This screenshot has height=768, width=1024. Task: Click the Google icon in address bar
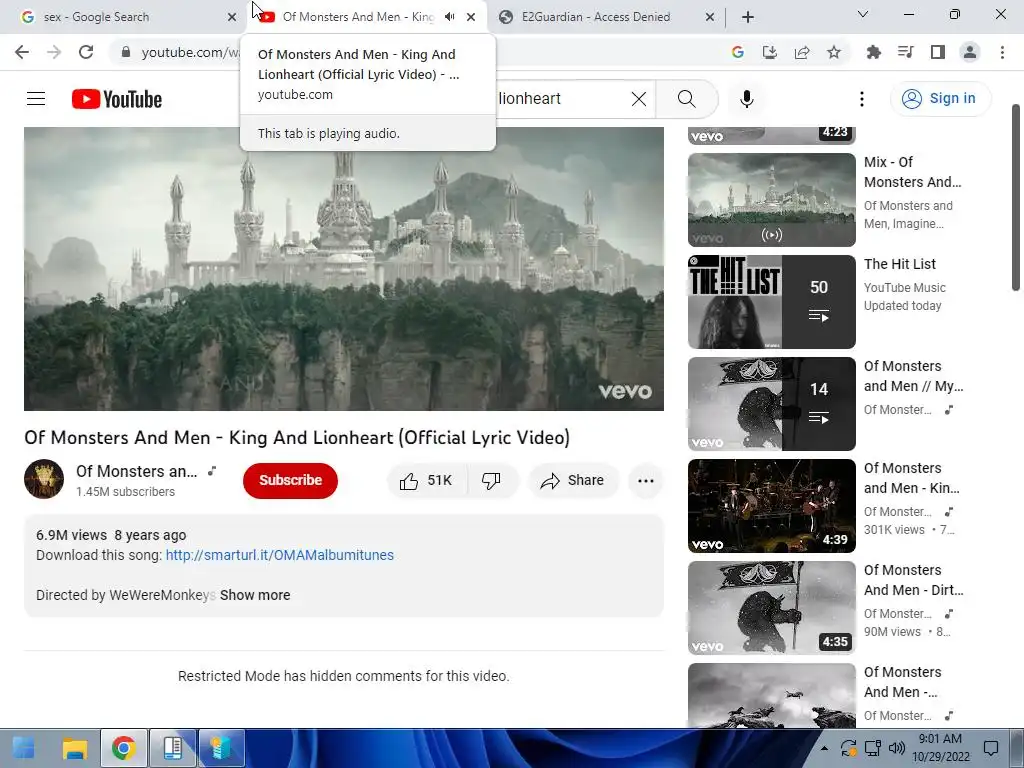pyautogui.click(x=738, y=52)
